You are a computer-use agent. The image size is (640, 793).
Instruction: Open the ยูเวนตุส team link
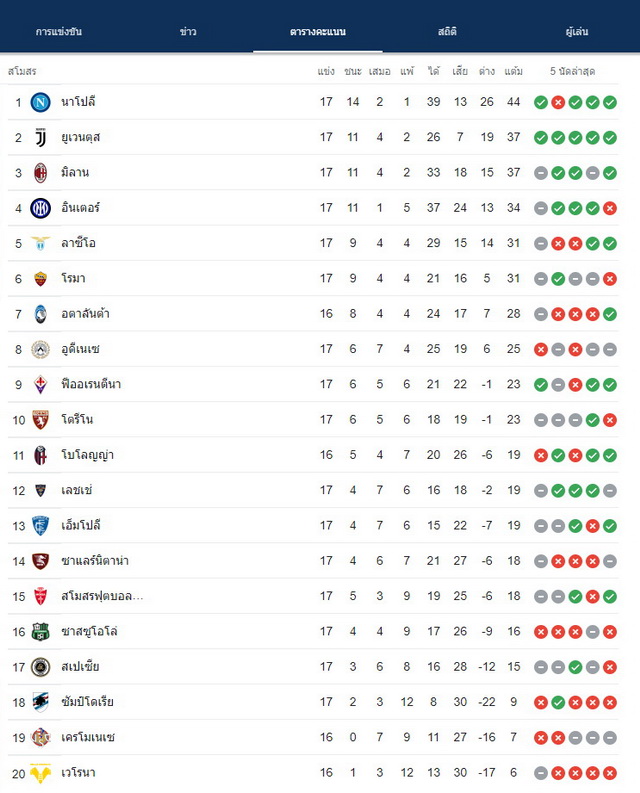81,137
